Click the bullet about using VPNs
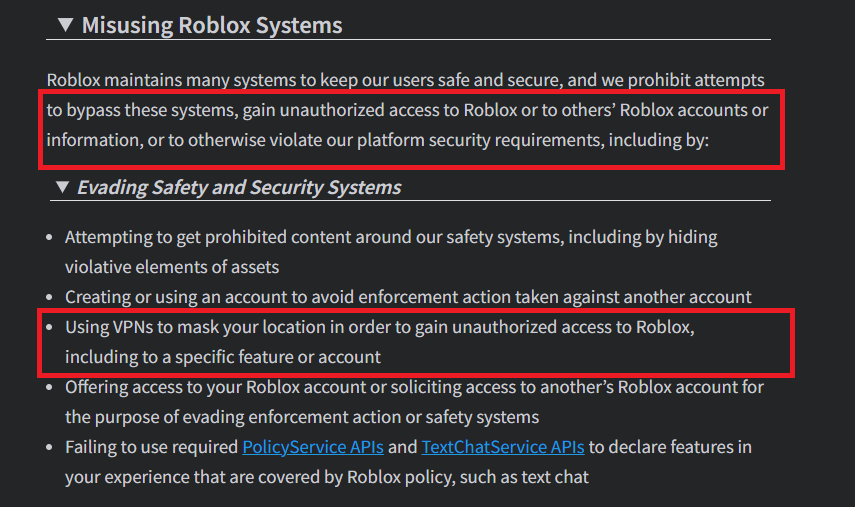This screenshot has height=507, width=855. point(380,342)
